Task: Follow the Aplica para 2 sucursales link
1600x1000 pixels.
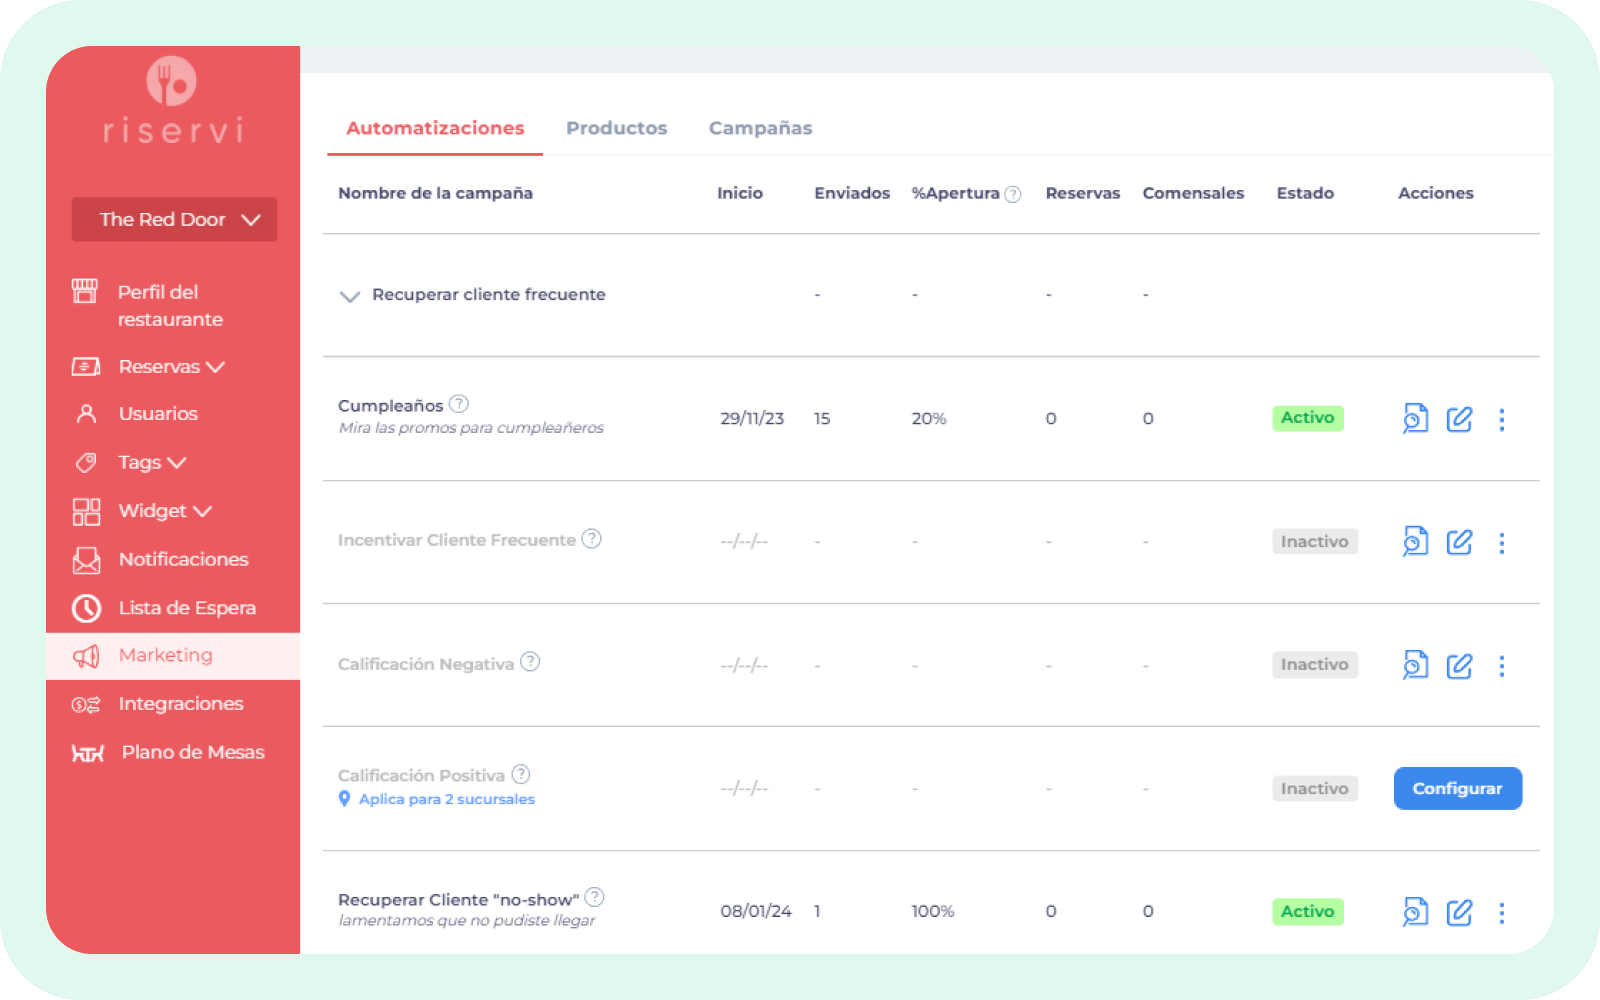Action: point(446,799)
